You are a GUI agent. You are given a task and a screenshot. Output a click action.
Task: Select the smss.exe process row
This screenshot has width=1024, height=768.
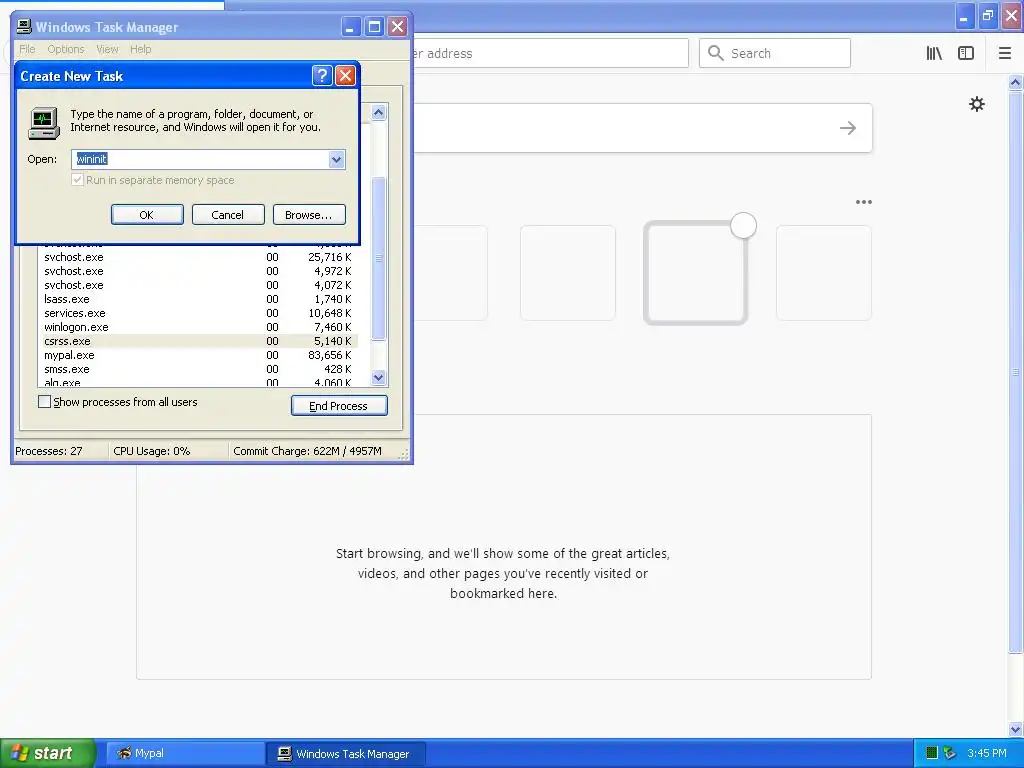point(198,369)
